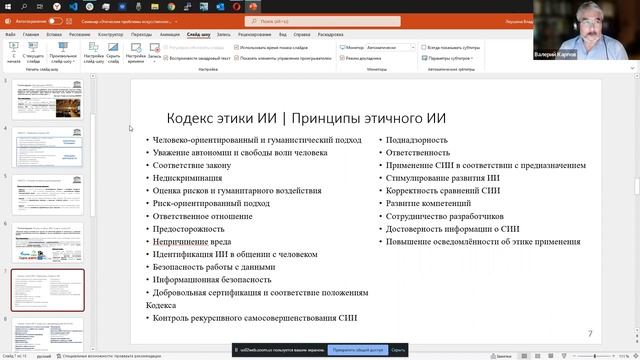Screen dimensions: 640x360
Task: Open slide show setup (Настройка слайд-шоу)
Action: (x=93, y=52)
